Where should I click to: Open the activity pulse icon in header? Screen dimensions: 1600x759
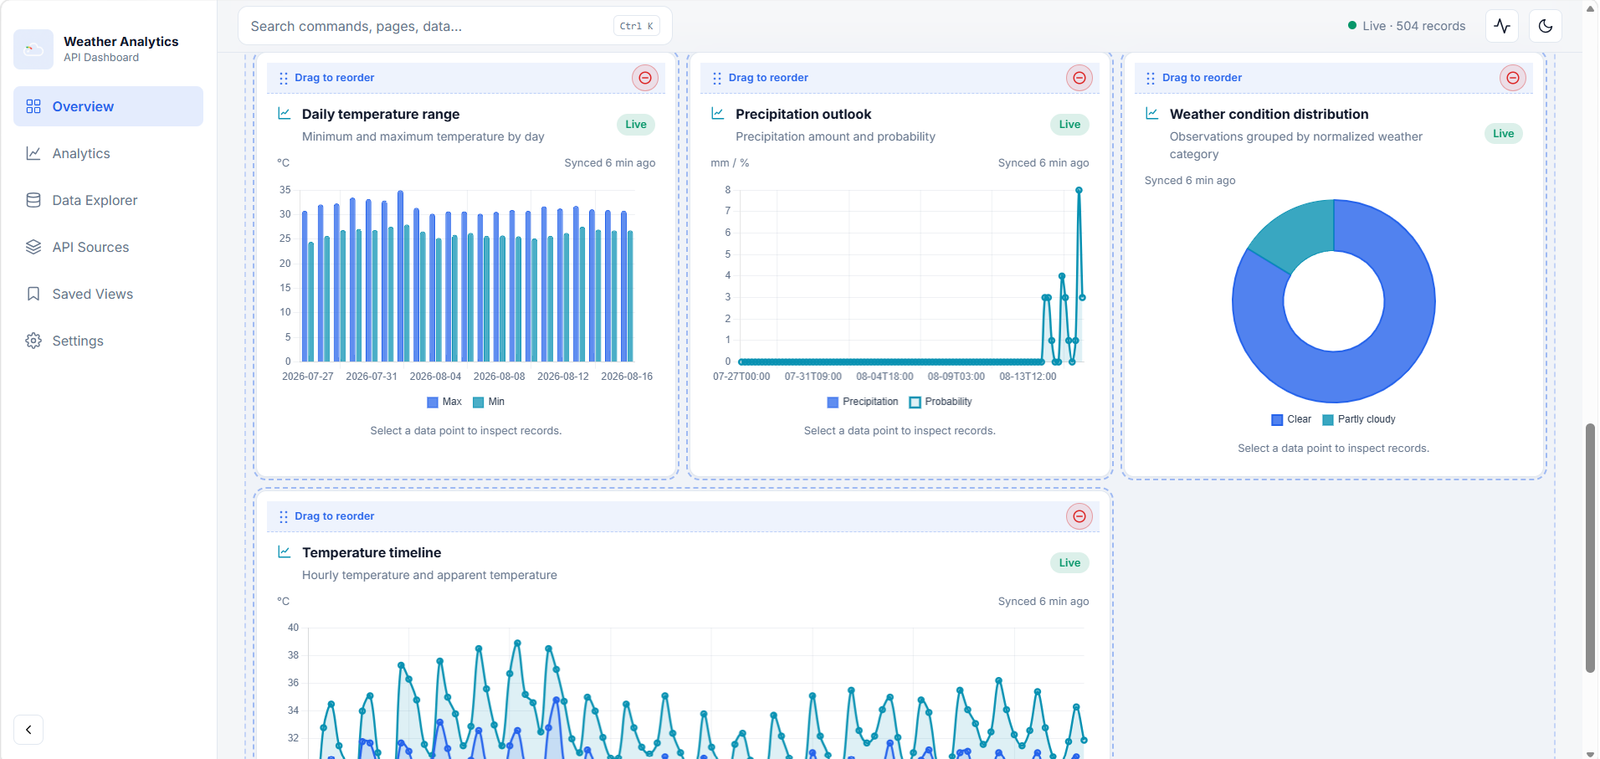(1502, 26)
